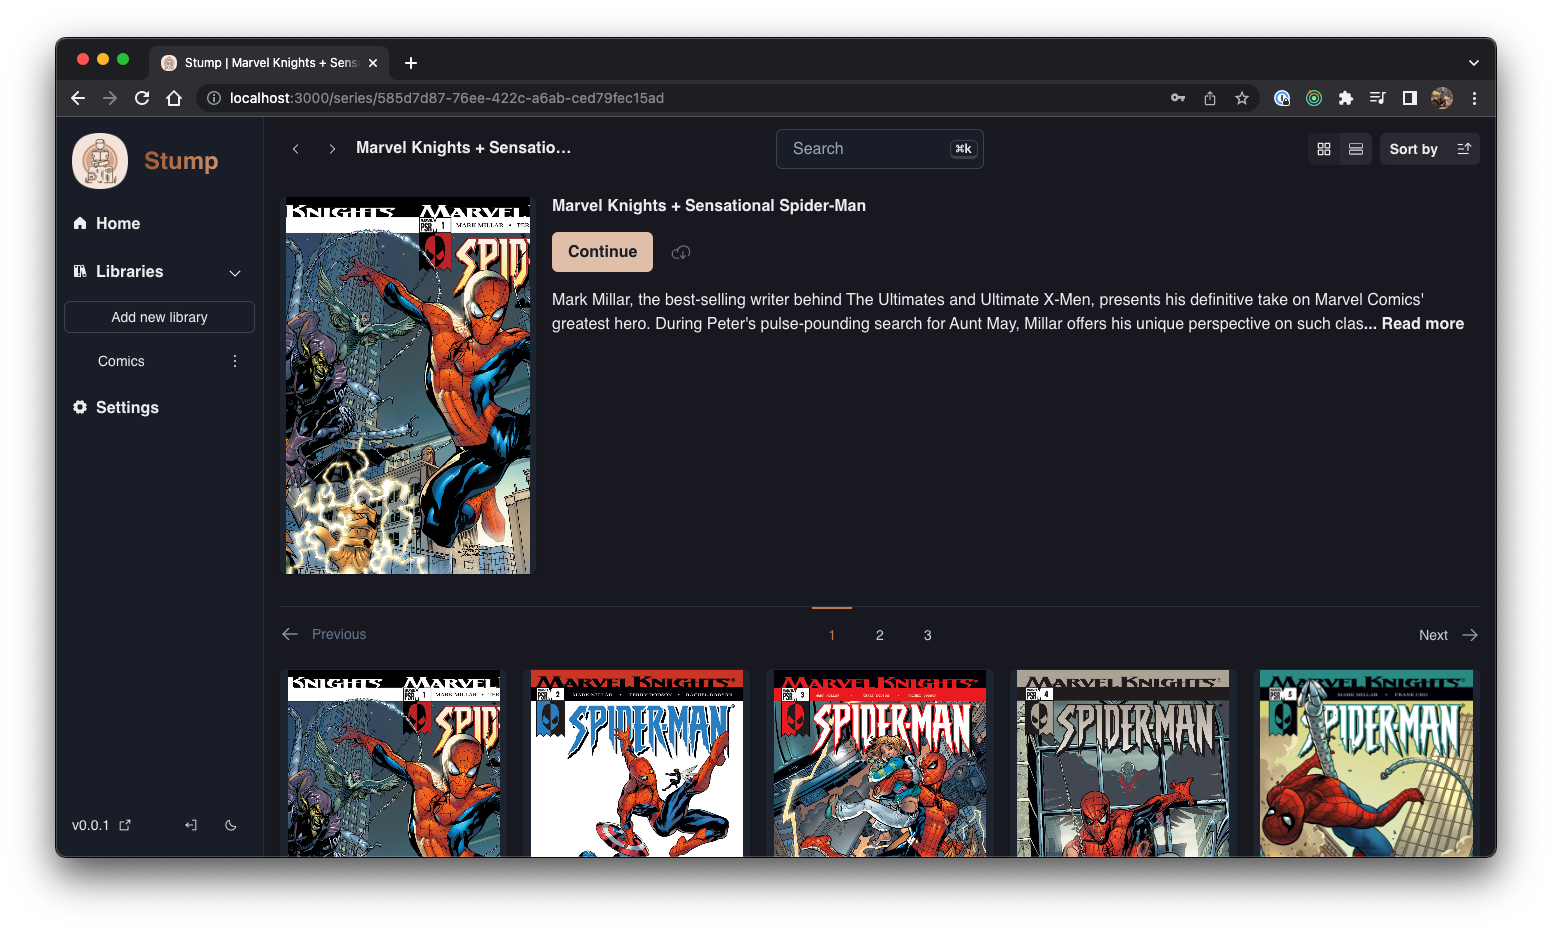Screen dimensions: 1552x931
Task: Click browser share page icon
Action: point(1210,98)
